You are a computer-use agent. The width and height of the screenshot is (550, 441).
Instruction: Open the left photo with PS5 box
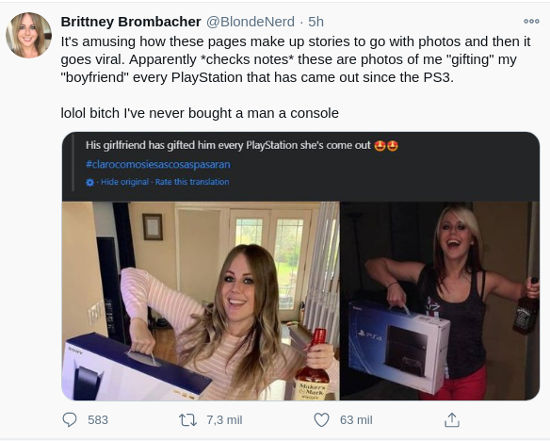tap(201, 301)
